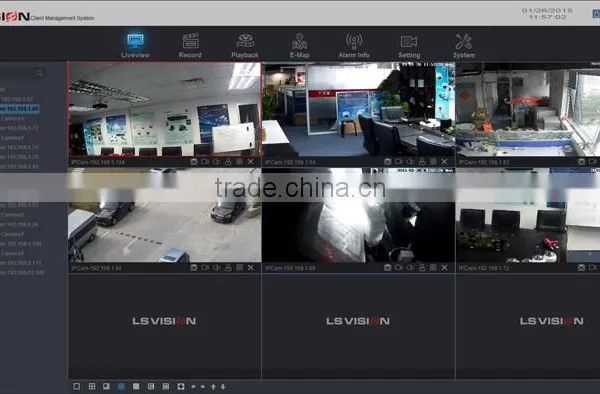
Task: Open the System tools tab
Action: point(464,46)
